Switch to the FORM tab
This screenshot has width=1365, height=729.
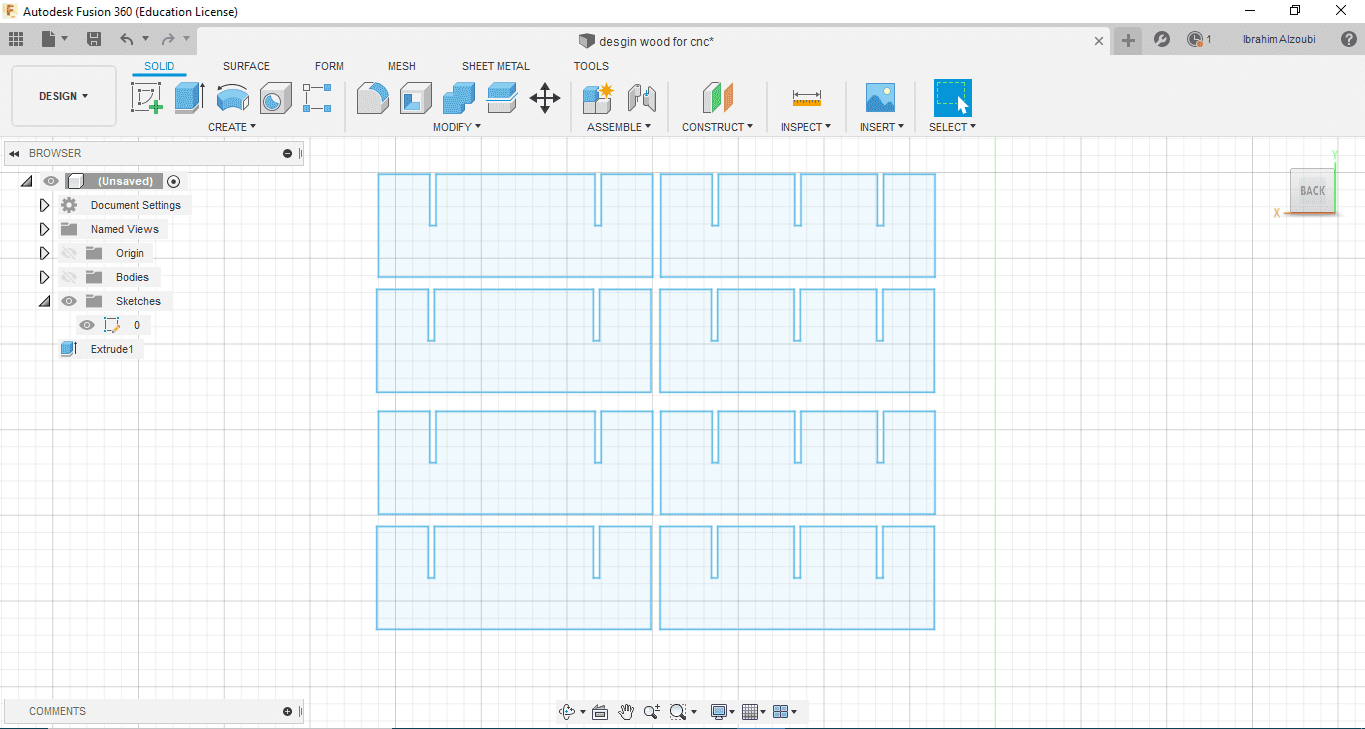point(329,66)
